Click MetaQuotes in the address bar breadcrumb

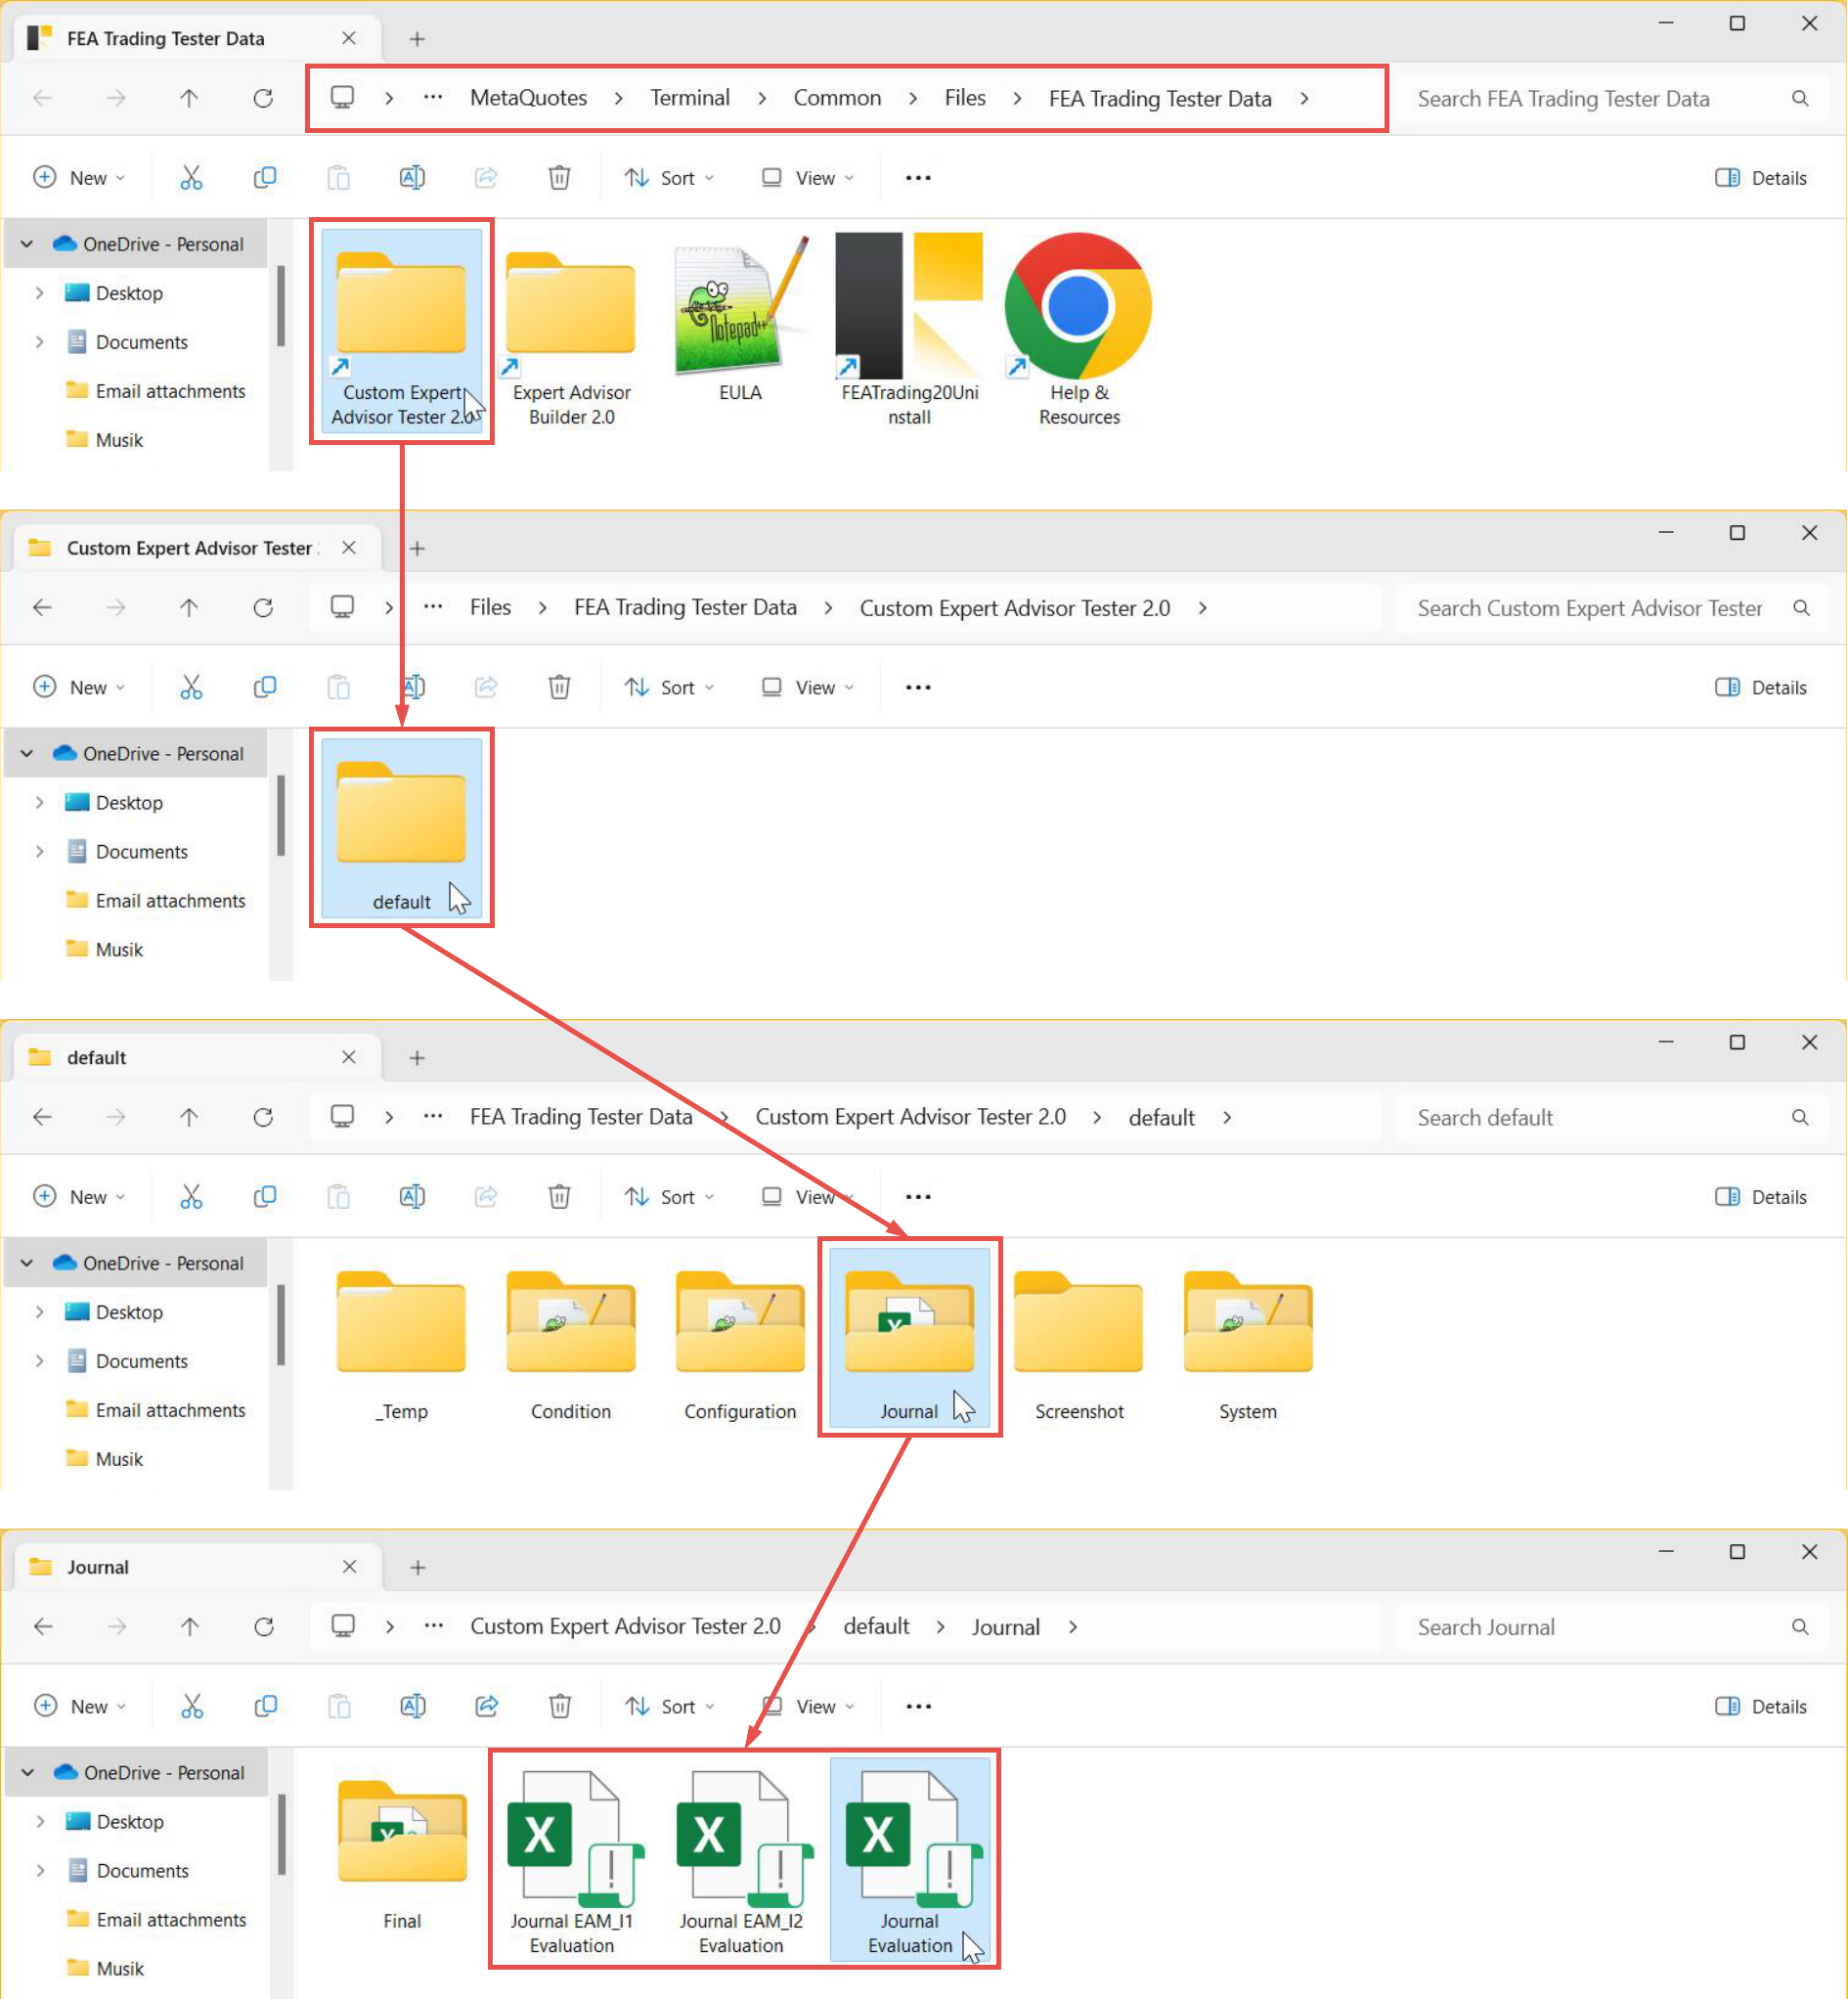pos(528,98)
